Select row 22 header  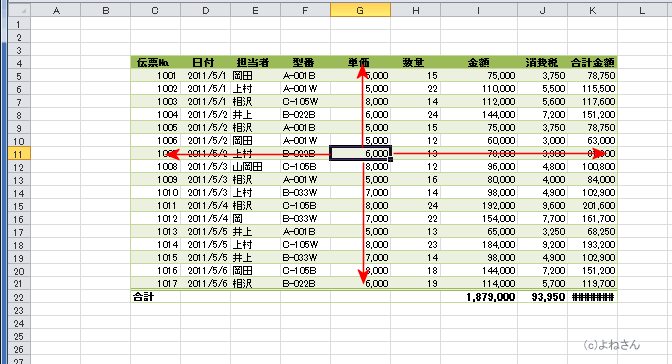[x=19, y=297]
